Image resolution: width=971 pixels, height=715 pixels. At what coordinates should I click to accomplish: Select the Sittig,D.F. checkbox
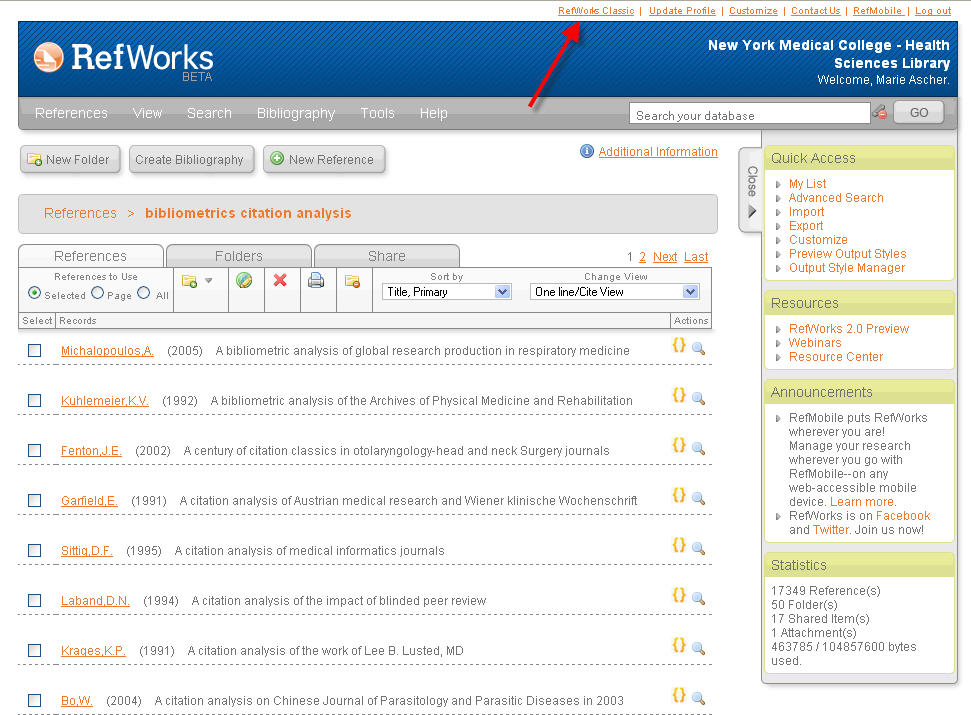pyautogui.click(x=35, y=551)
